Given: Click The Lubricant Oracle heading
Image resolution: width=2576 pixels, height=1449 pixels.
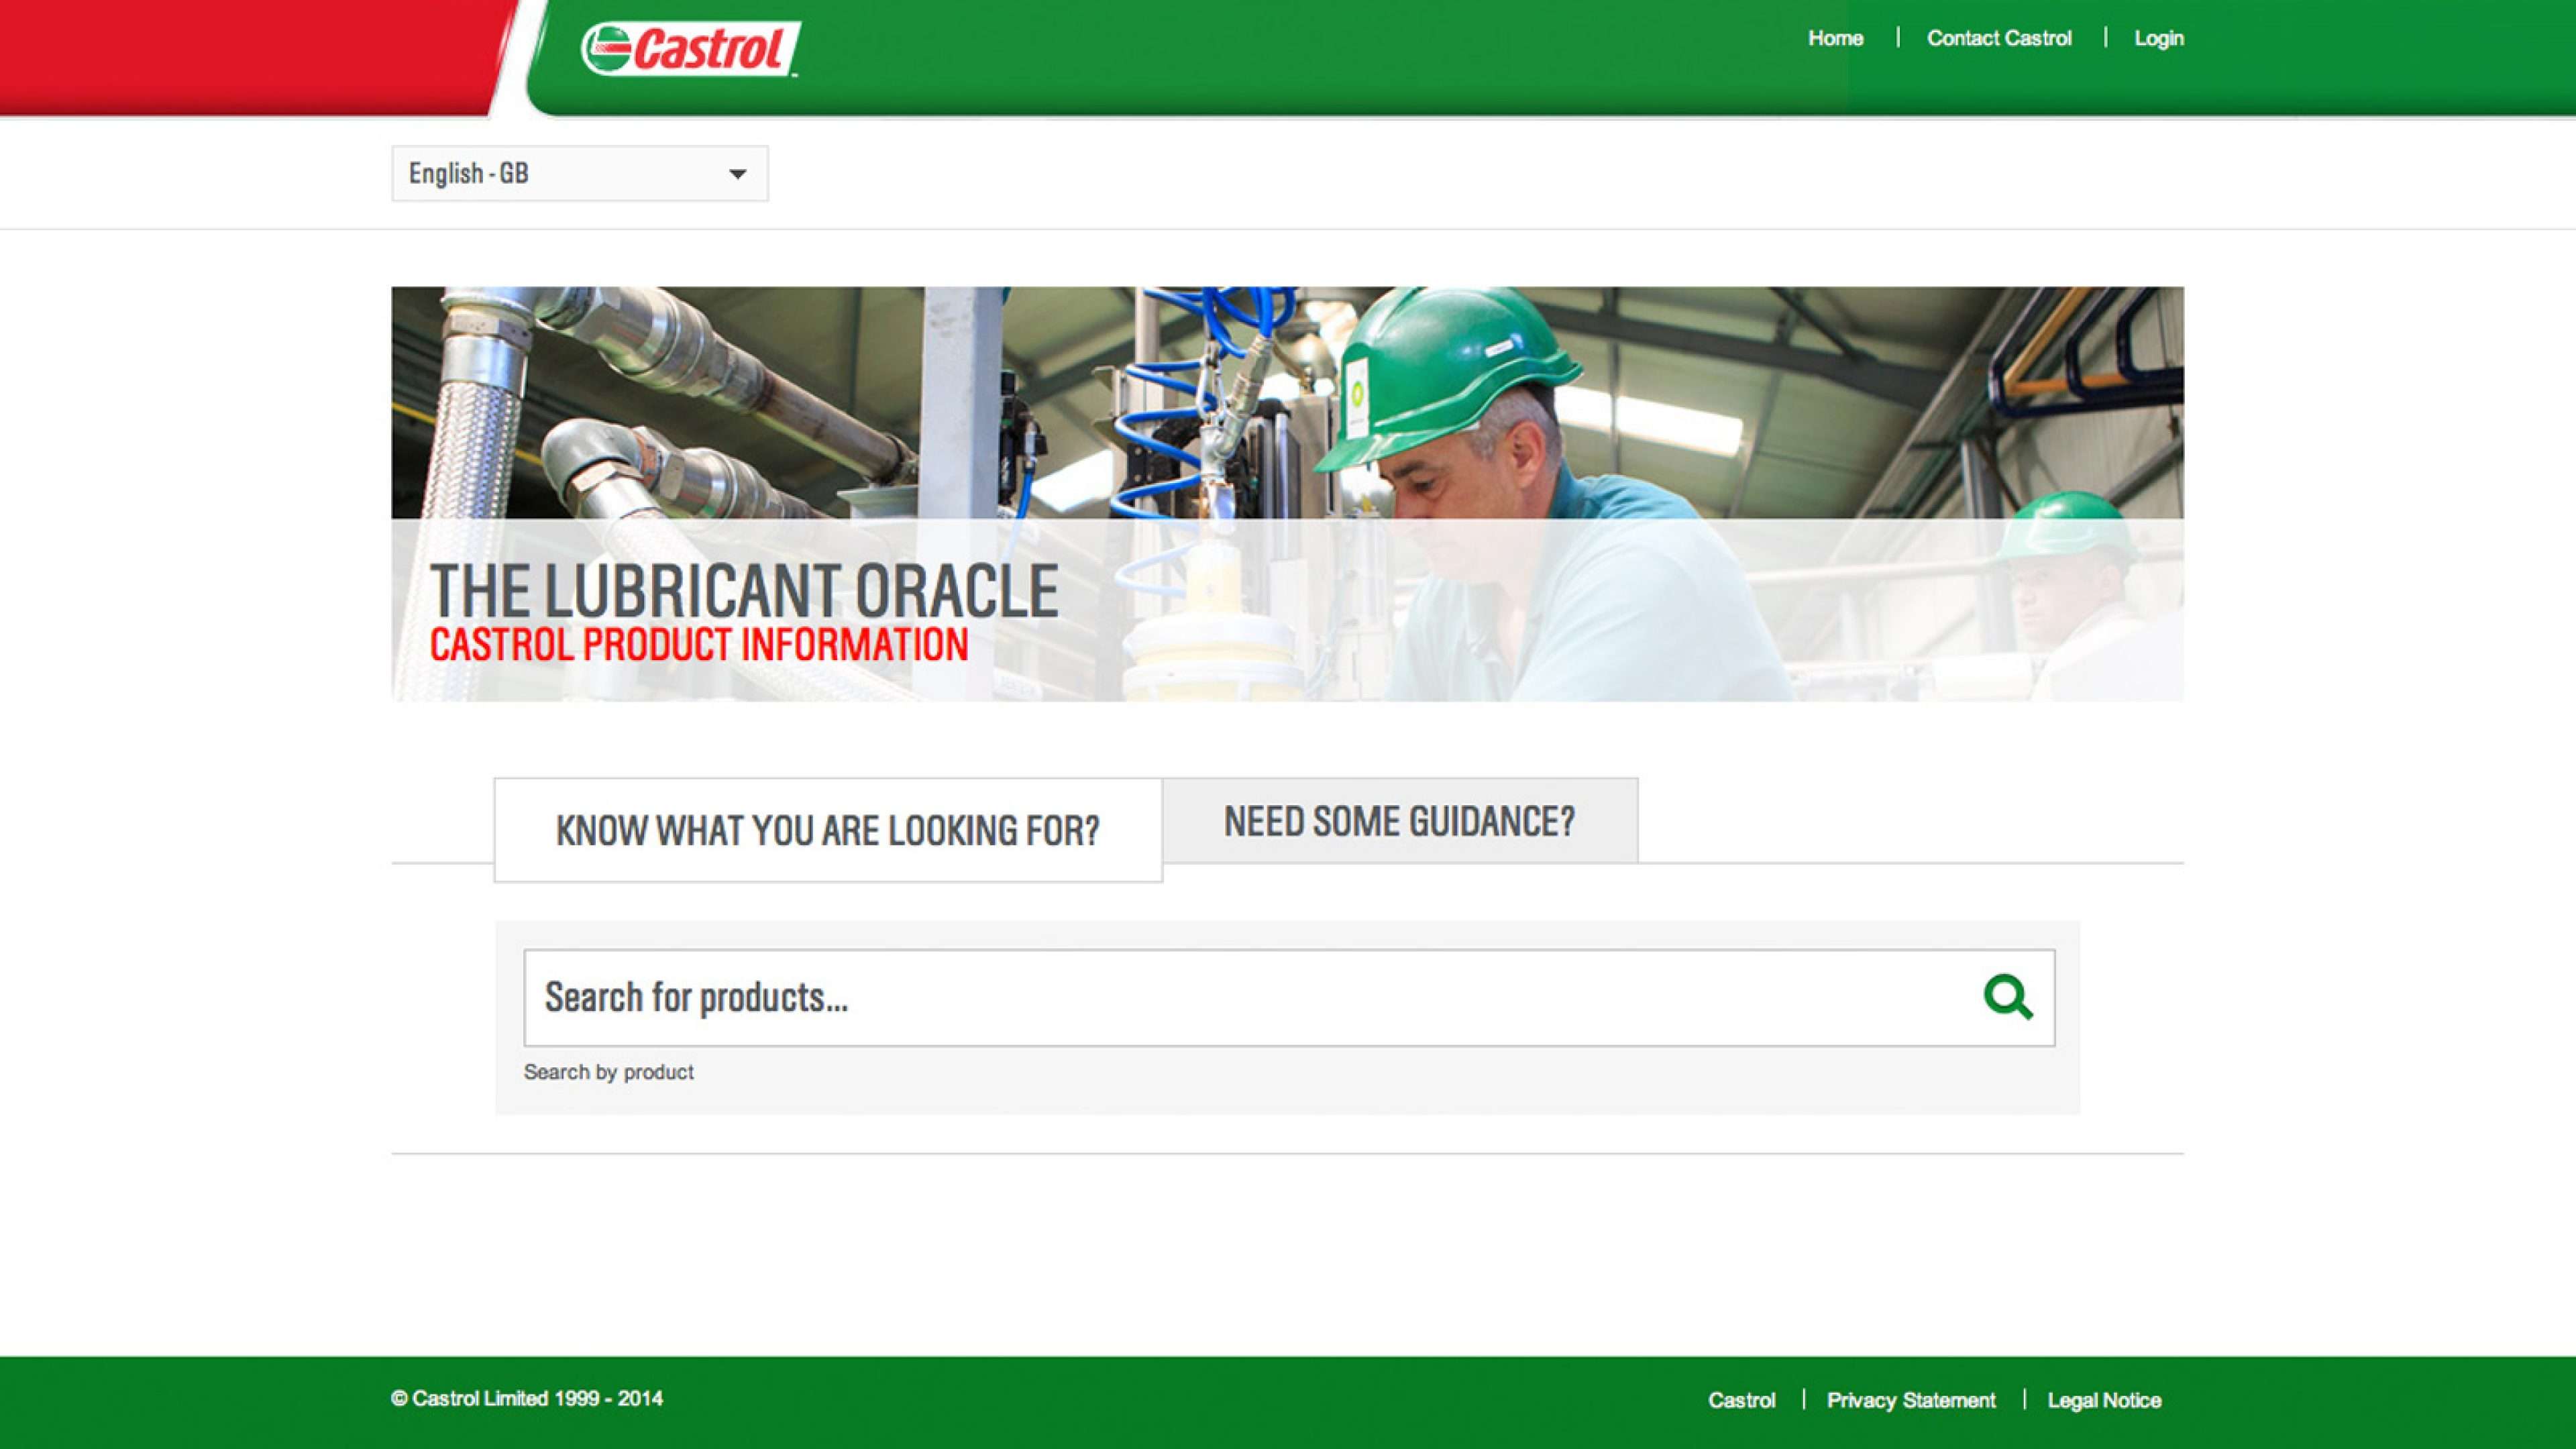Looking at the screenshot, I should [744, 590].
